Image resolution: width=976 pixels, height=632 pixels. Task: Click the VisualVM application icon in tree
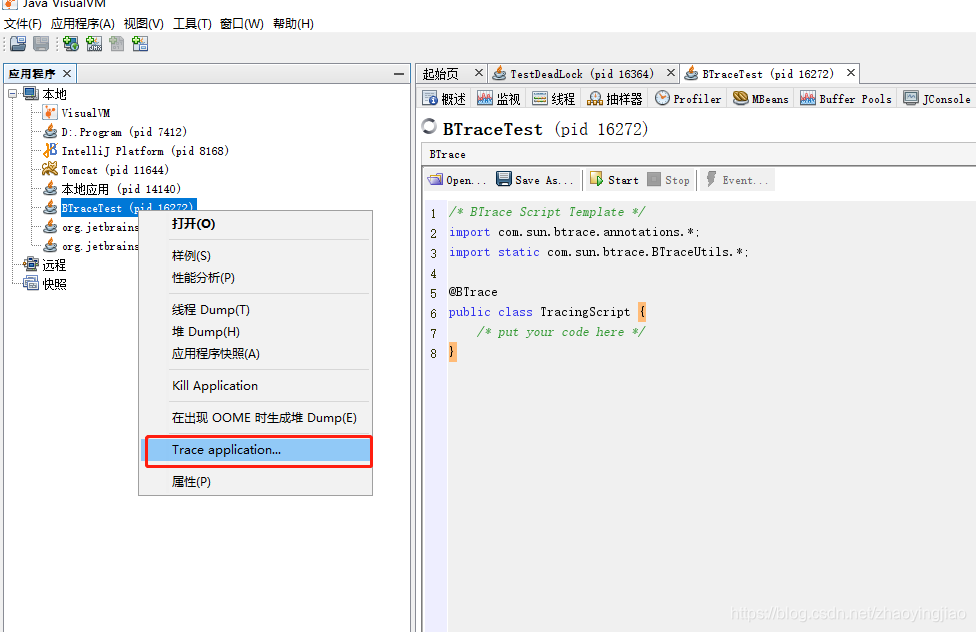[50, 113]
